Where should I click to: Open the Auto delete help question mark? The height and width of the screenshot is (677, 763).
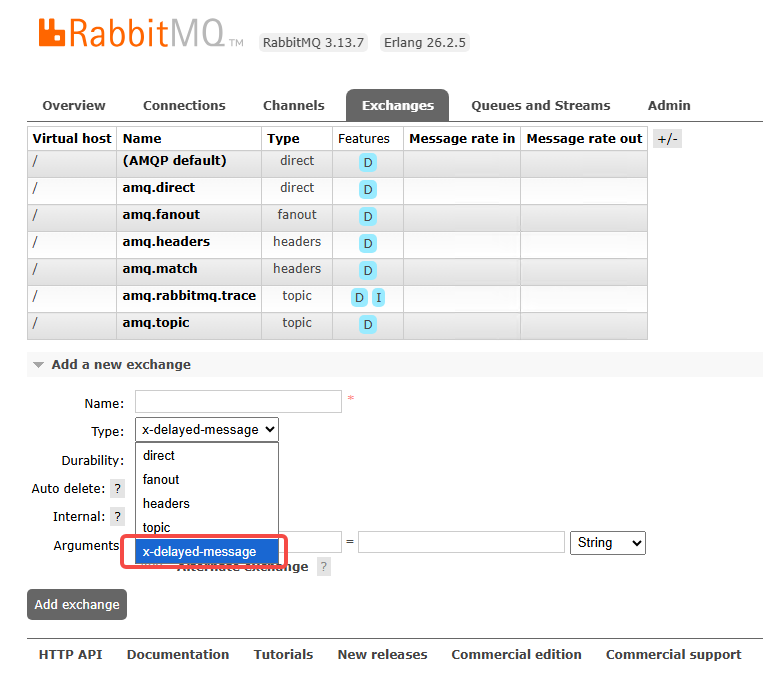pyautogui.click(x=117, y=488)
